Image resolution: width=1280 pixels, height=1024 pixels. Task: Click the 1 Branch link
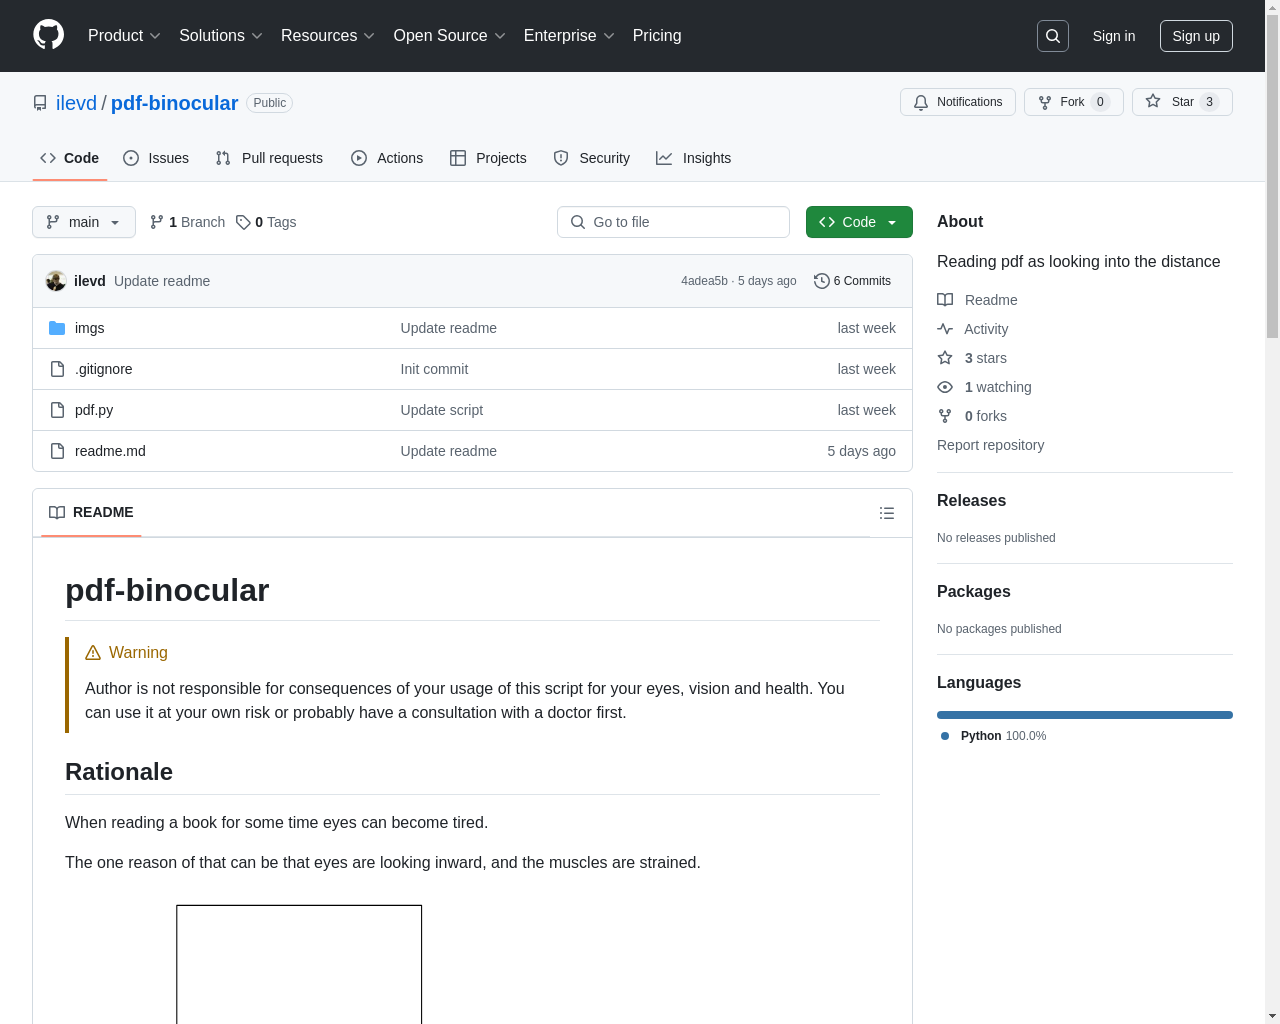tap(187, 222)
